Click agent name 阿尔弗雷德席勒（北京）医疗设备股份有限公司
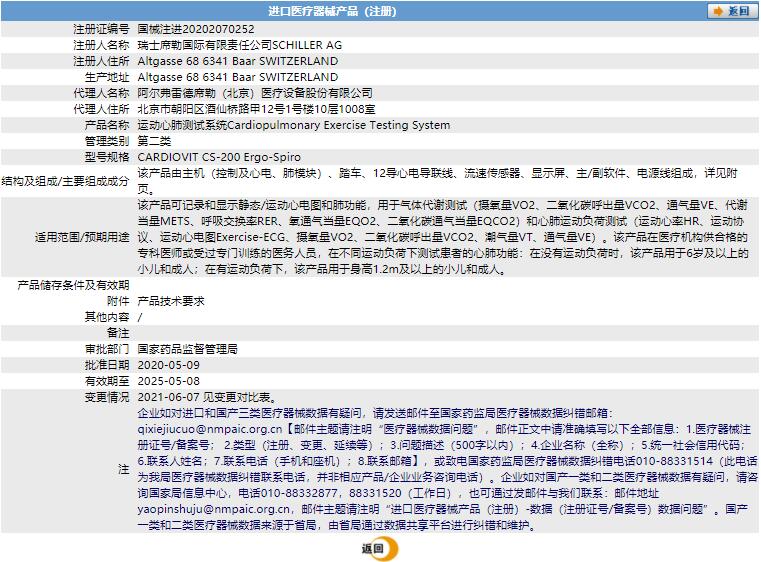This screenshot has height=562, width=761. pyautogui.click(x=255, y=93)
